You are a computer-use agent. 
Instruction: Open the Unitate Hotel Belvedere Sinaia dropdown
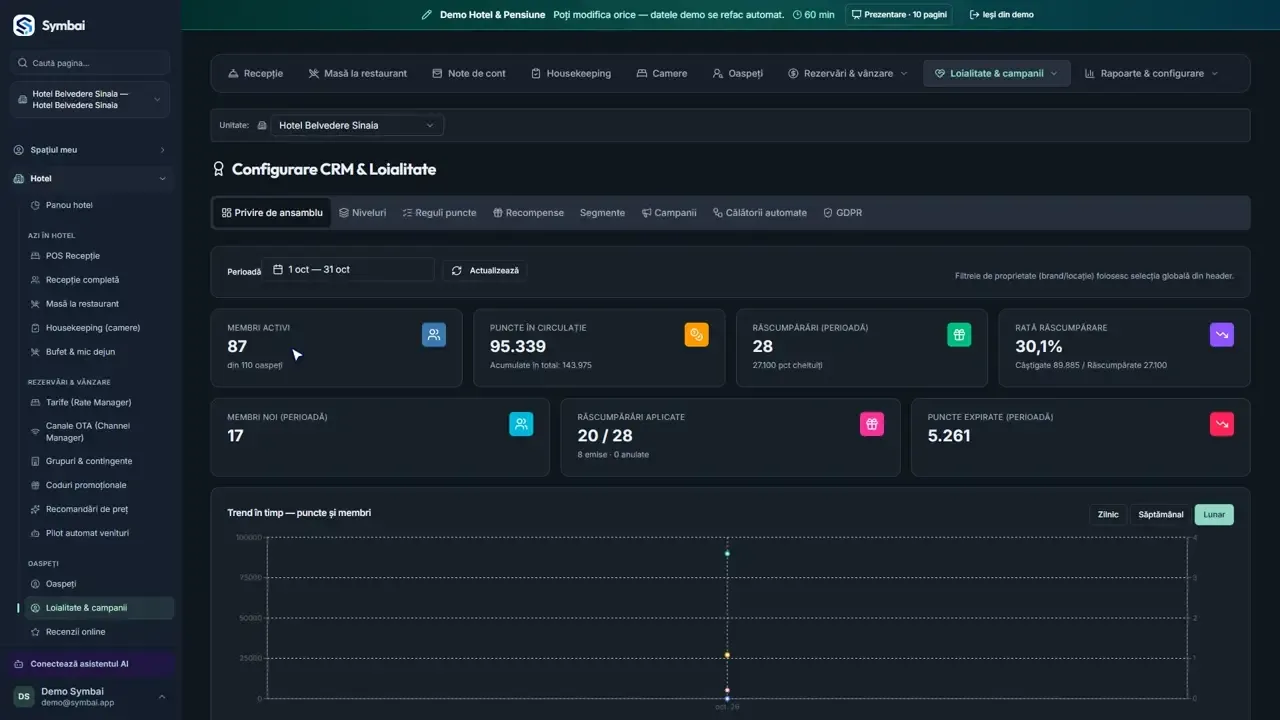pos(357,125)
